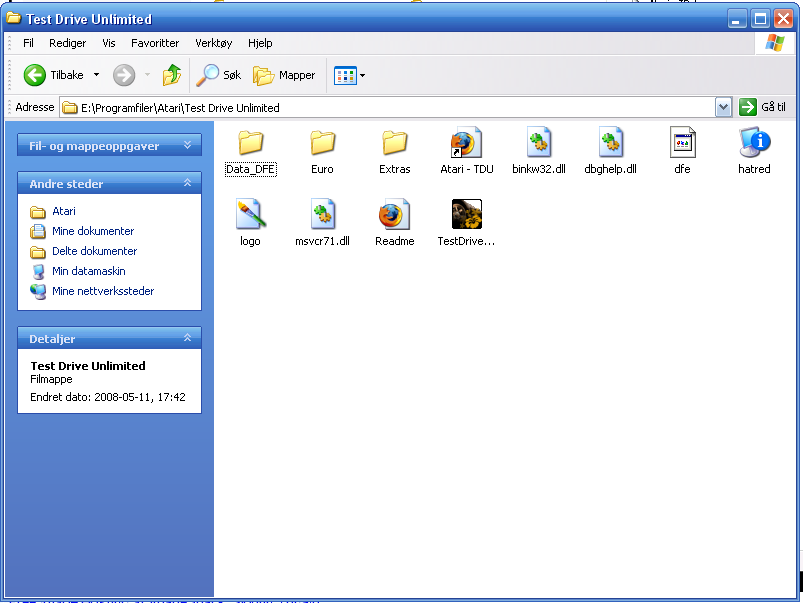This screenshot has width=803, height=603.
Task: Maximize the Test Drive Unlimited window
Action: 760,19
